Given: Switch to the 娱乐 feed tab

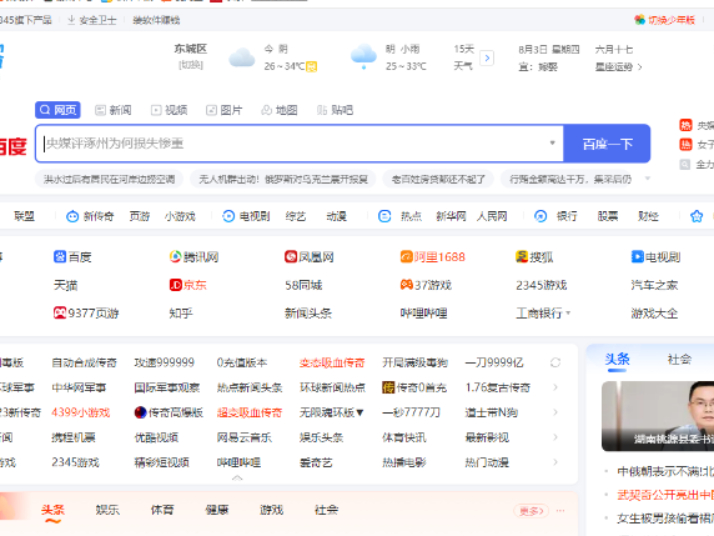Looking at the screenshot, I should (107, 510).
